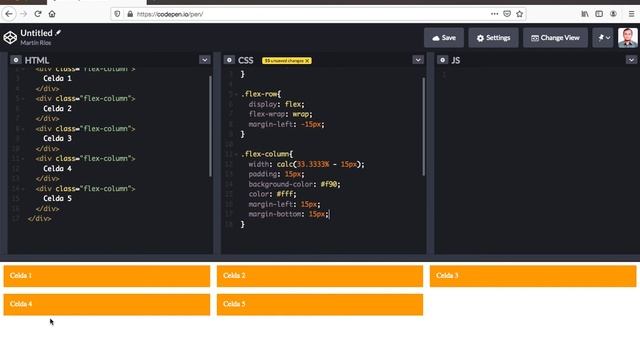The width and height of the screenshot is (640, 360).
Task: Click the padlock site security icon
Action: (130, 14)
